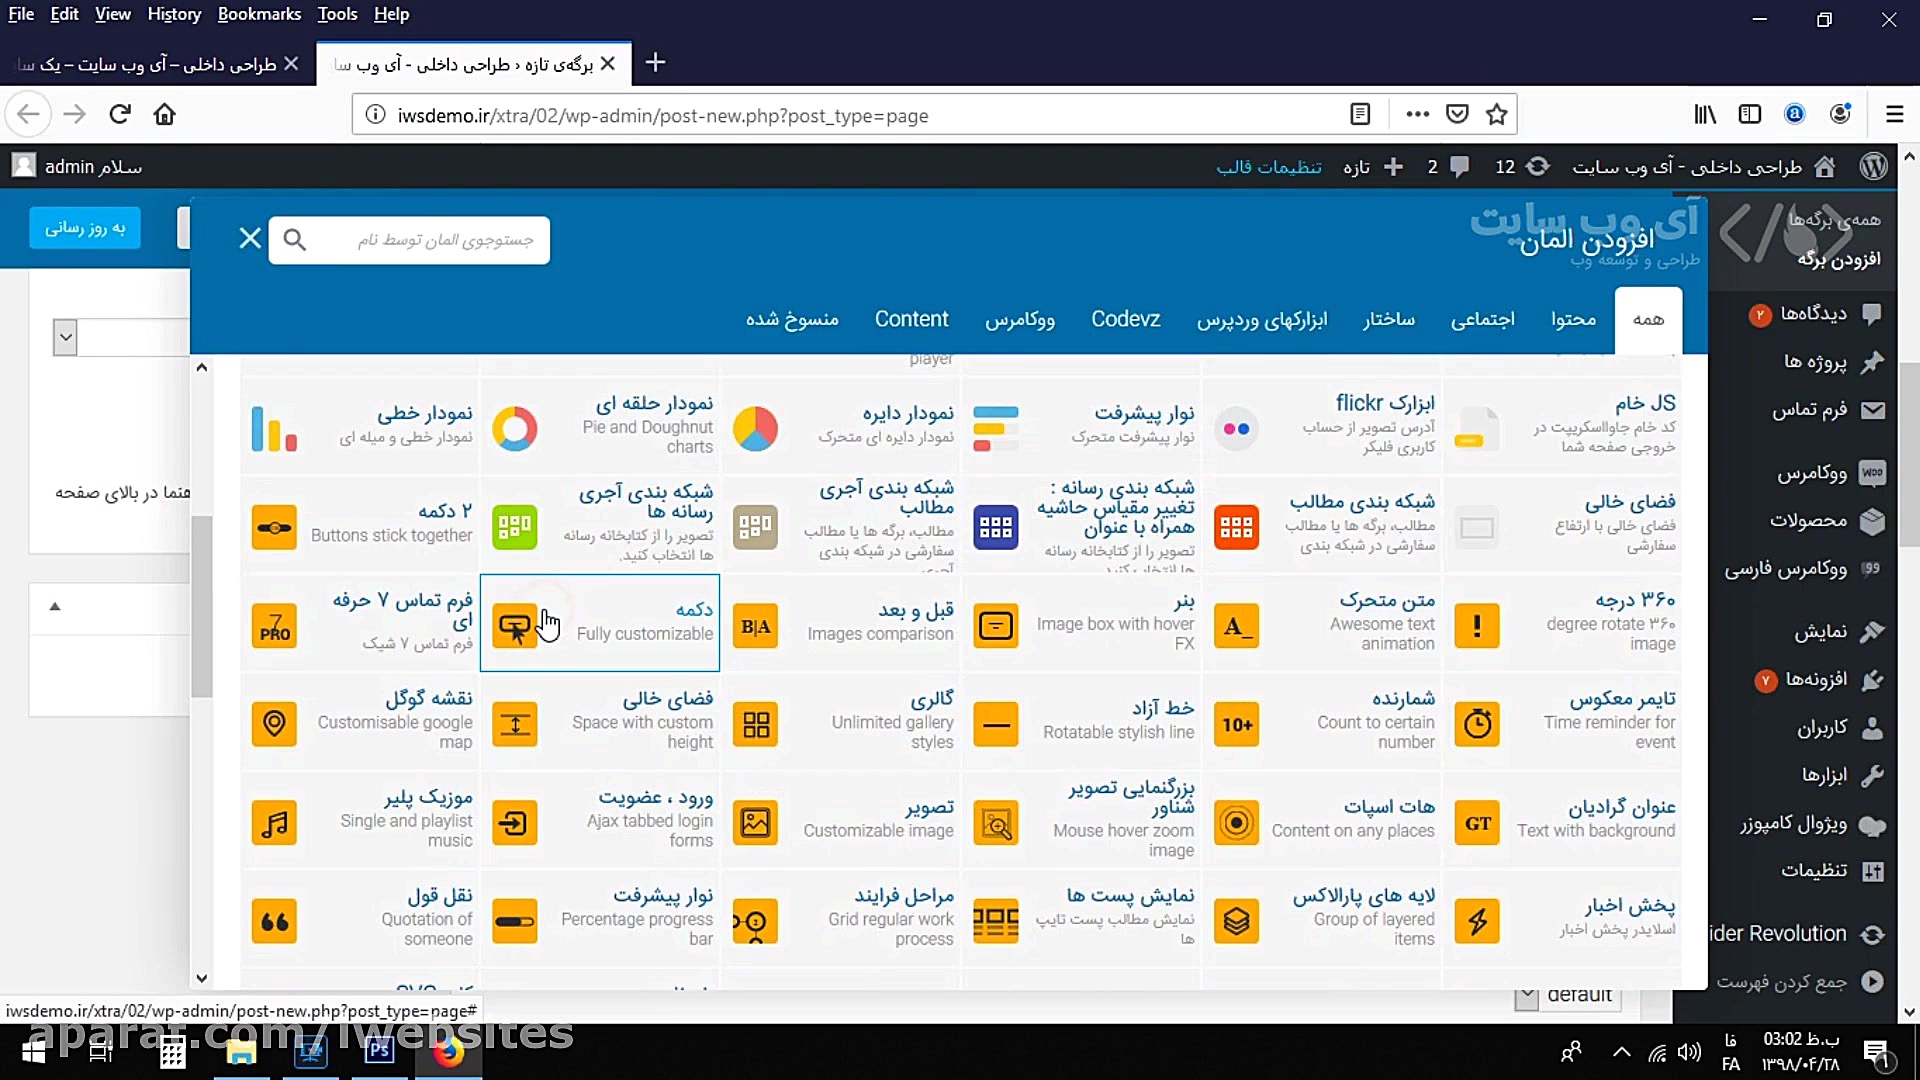This screenshot has width=1920, height=1080.
Task: Select the Count to certain number element
Action: (1323, 722)
